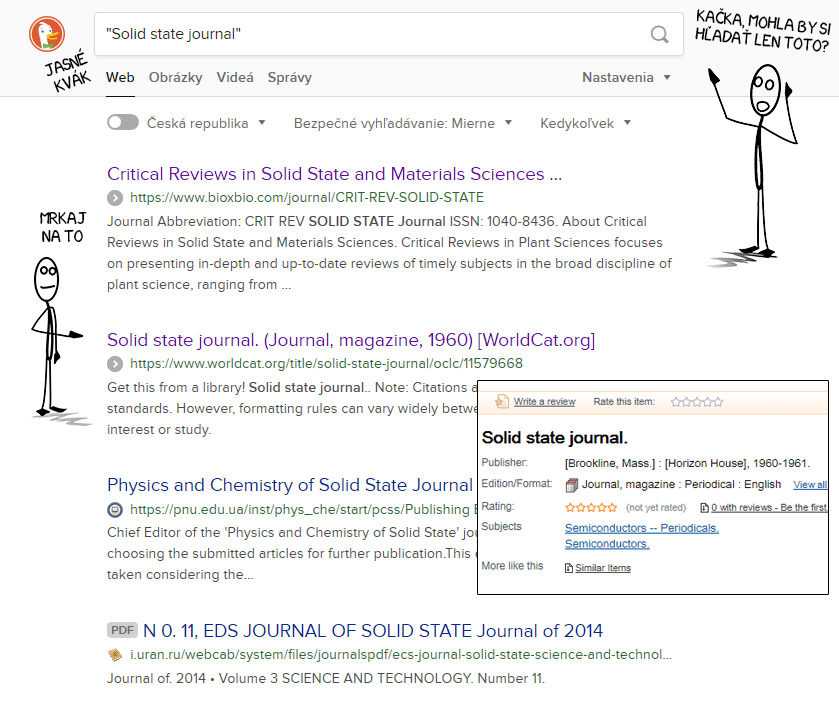The height and width of the screenshot is (706, 839).
Task: Expand the Česká republika region dropdown
Action: [x=262, y=123]
